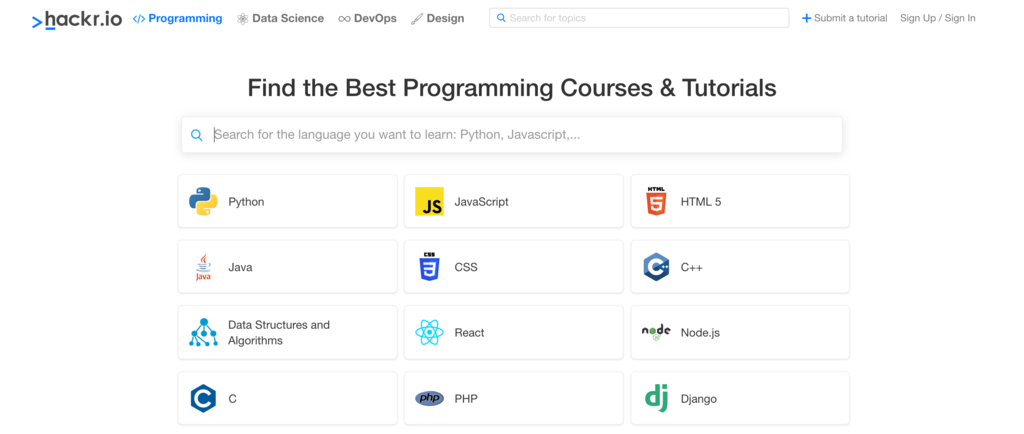Select the JavaScript course label
Screen dimensions: 1024x434
pyautogui.click(x=481, y=202)
